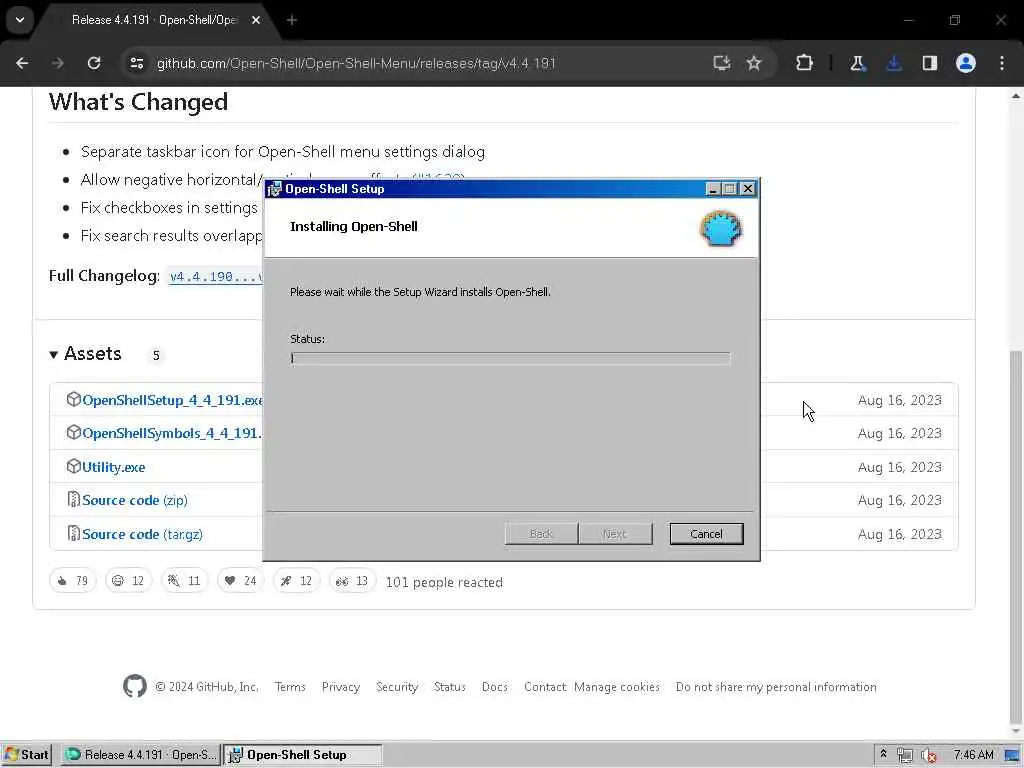The height and width of the screenshot is (768, 1024).
Task: Download Source code (tar.gz)
Action: pyautogui.click(x=142, y=534)
